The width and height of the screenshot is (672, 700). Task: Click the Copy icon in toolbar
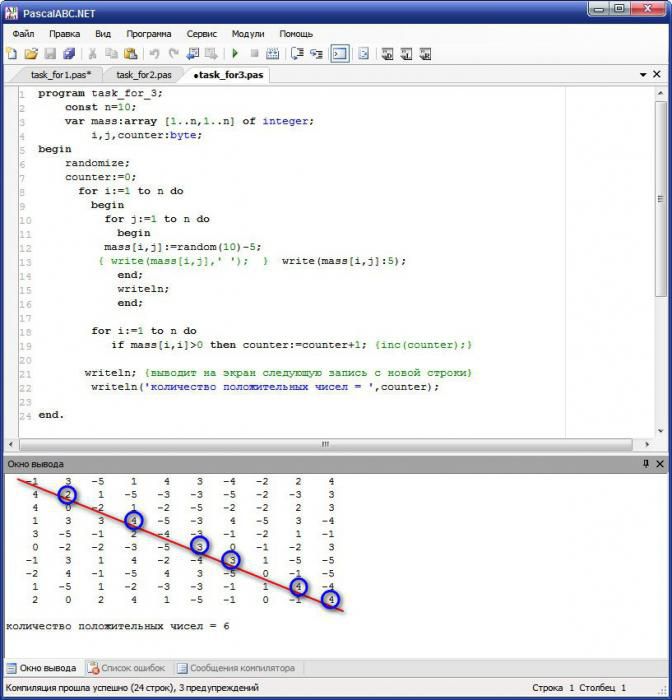111,54
